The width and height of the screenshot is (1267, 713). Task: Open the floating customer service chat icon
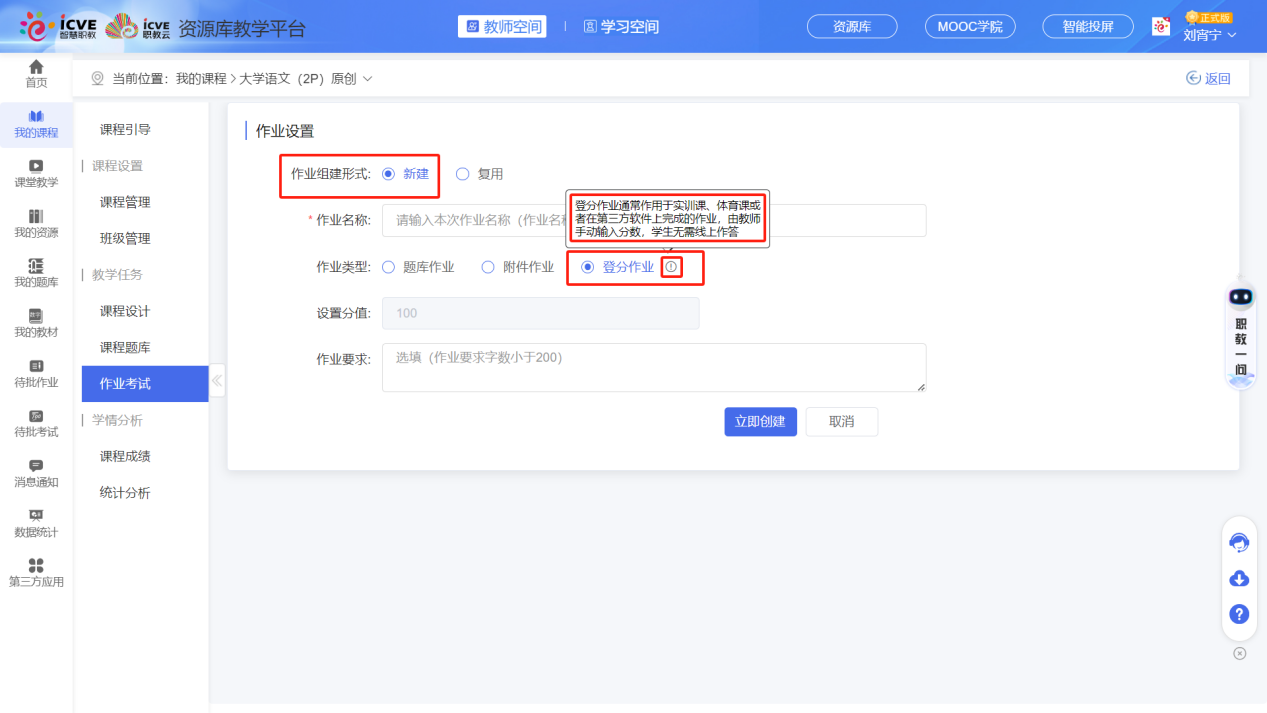coord(1239,542)
